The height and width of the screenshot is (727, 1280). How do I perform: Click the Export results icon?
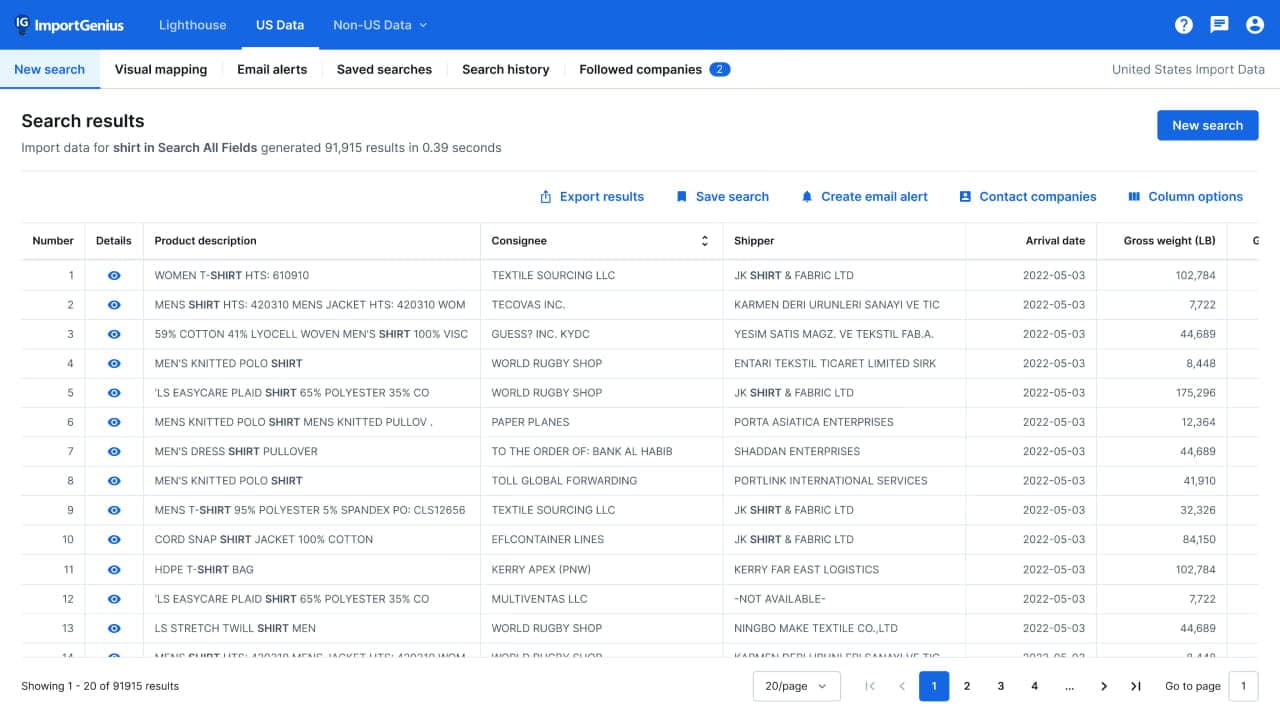[x=544, y=196]
